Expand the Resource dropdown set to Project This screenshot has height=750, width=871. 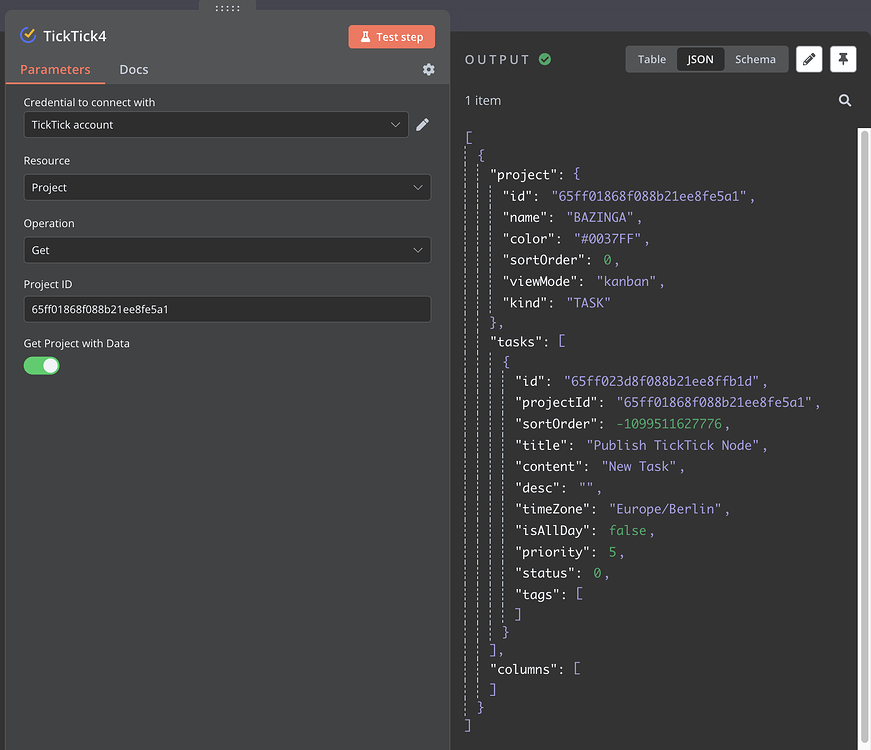[x=227, y=187]
